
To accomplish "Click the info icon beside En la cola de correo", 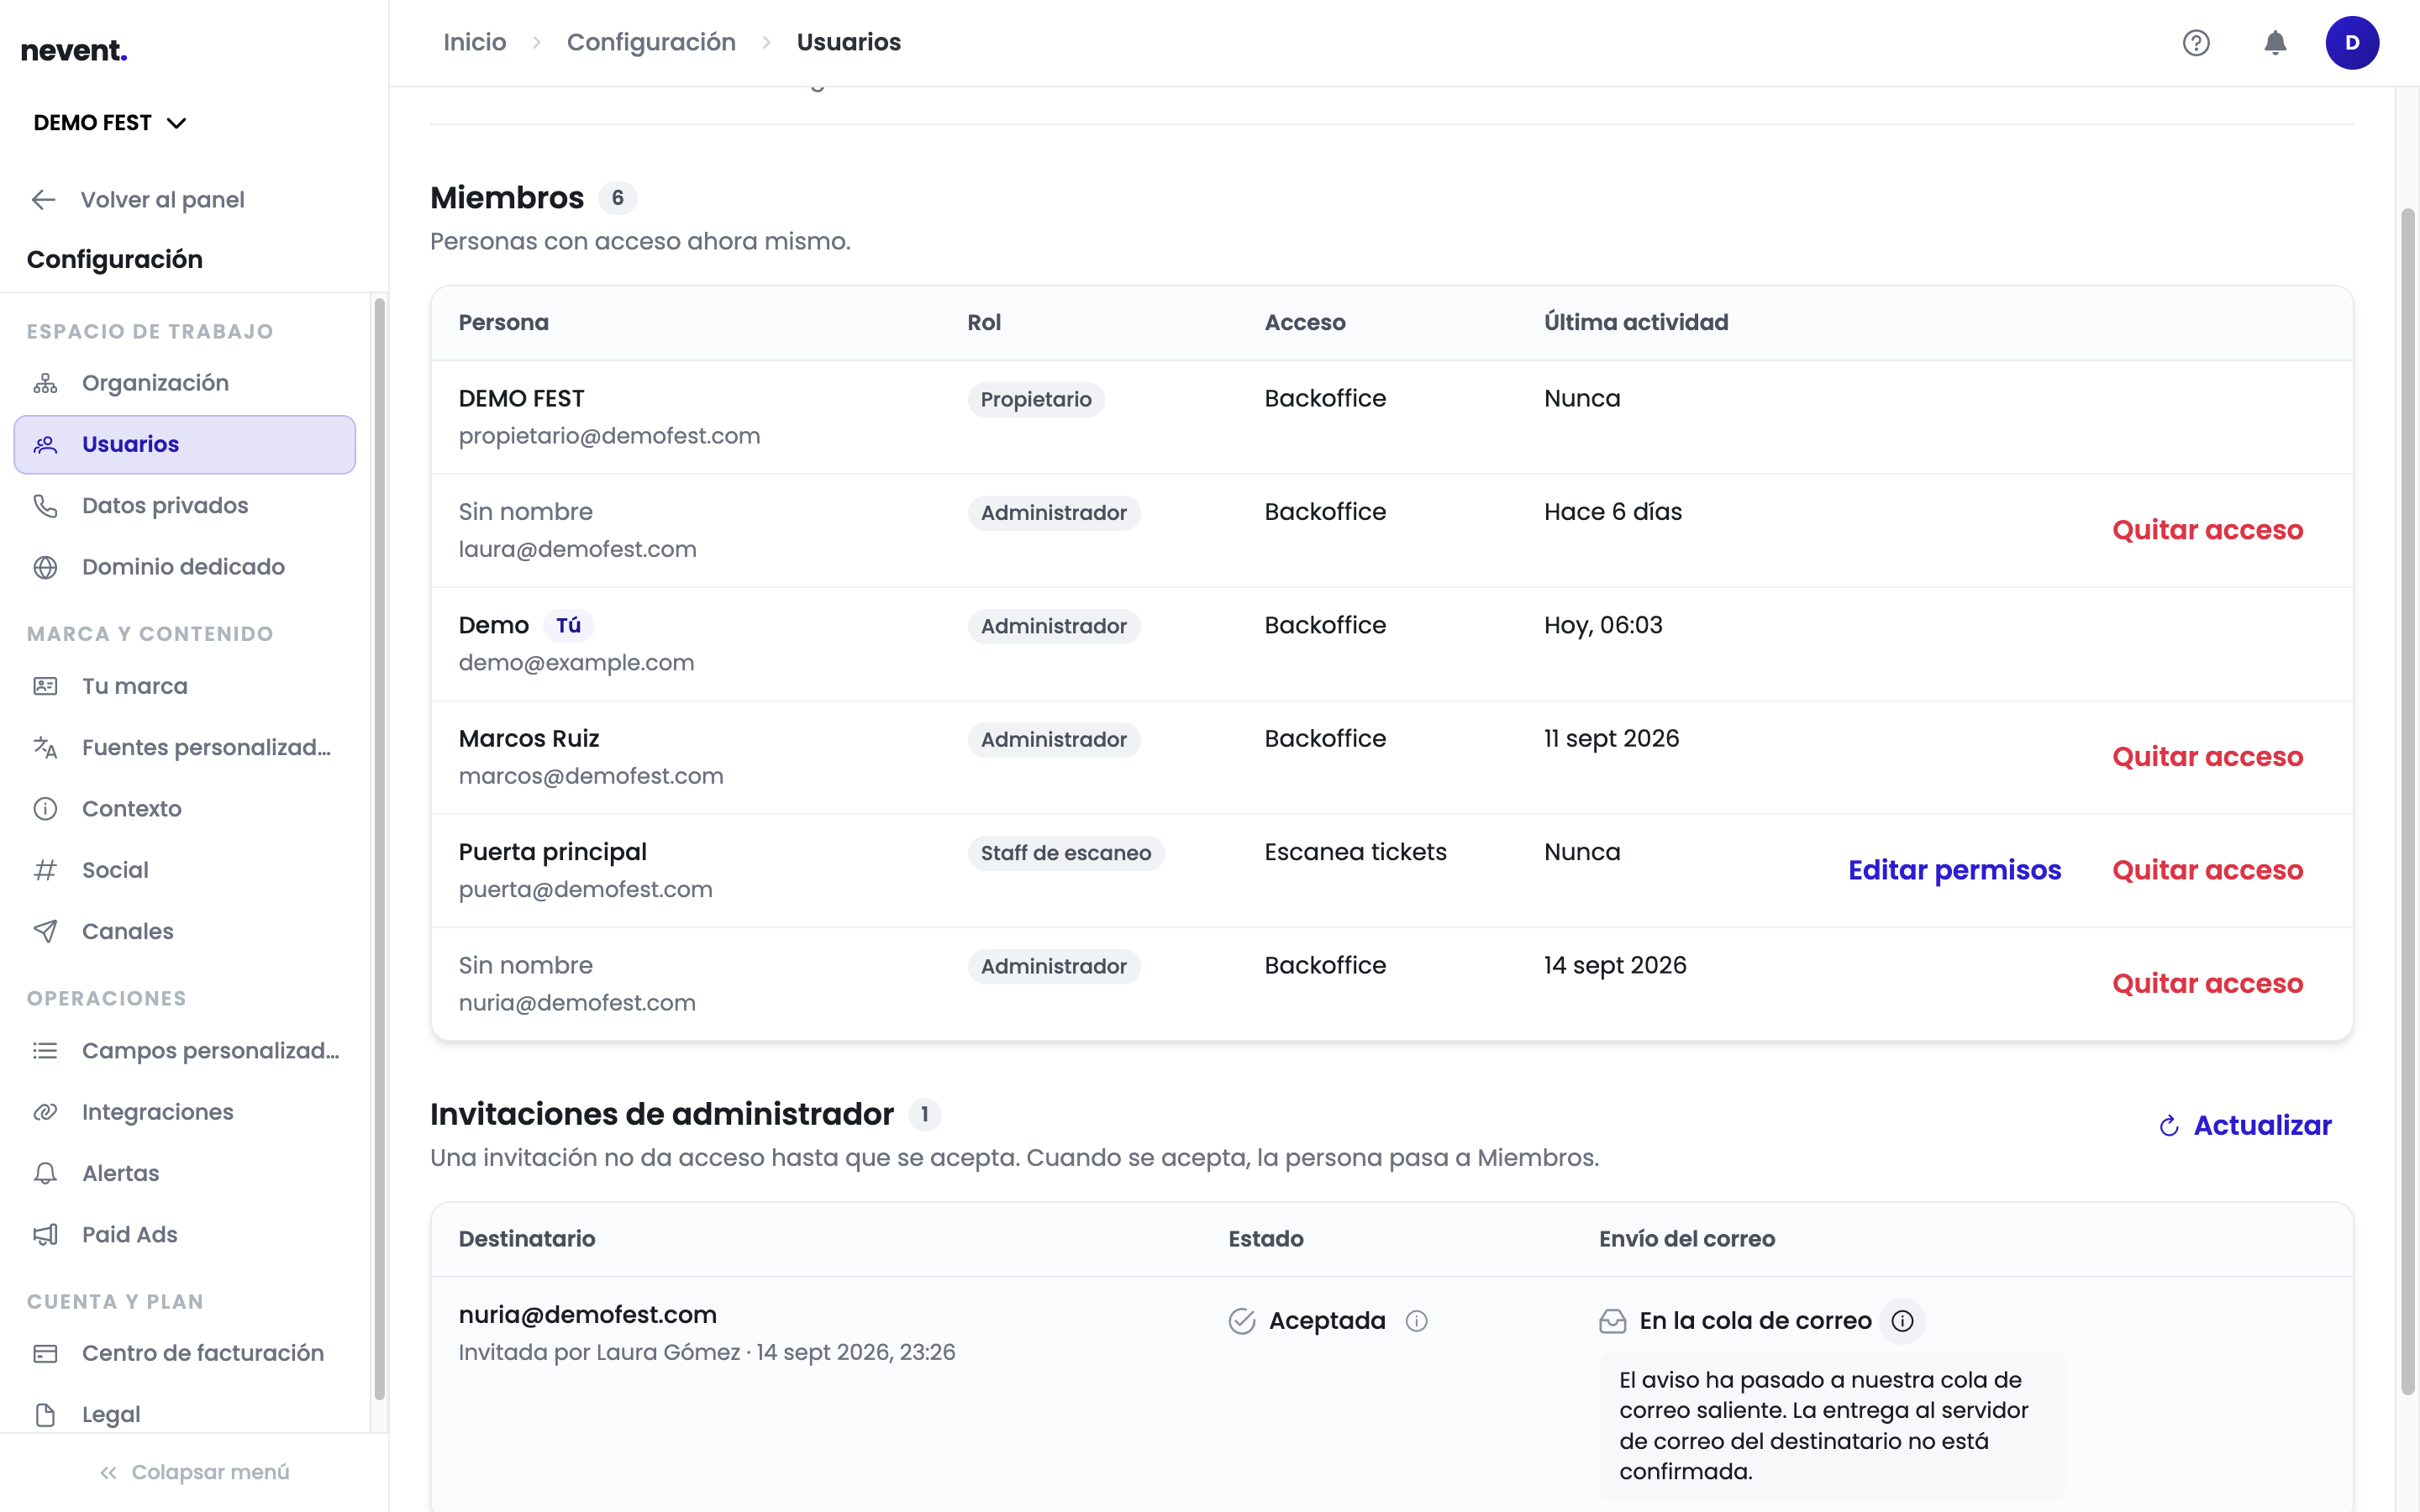I will [x=1902, y=1321].
